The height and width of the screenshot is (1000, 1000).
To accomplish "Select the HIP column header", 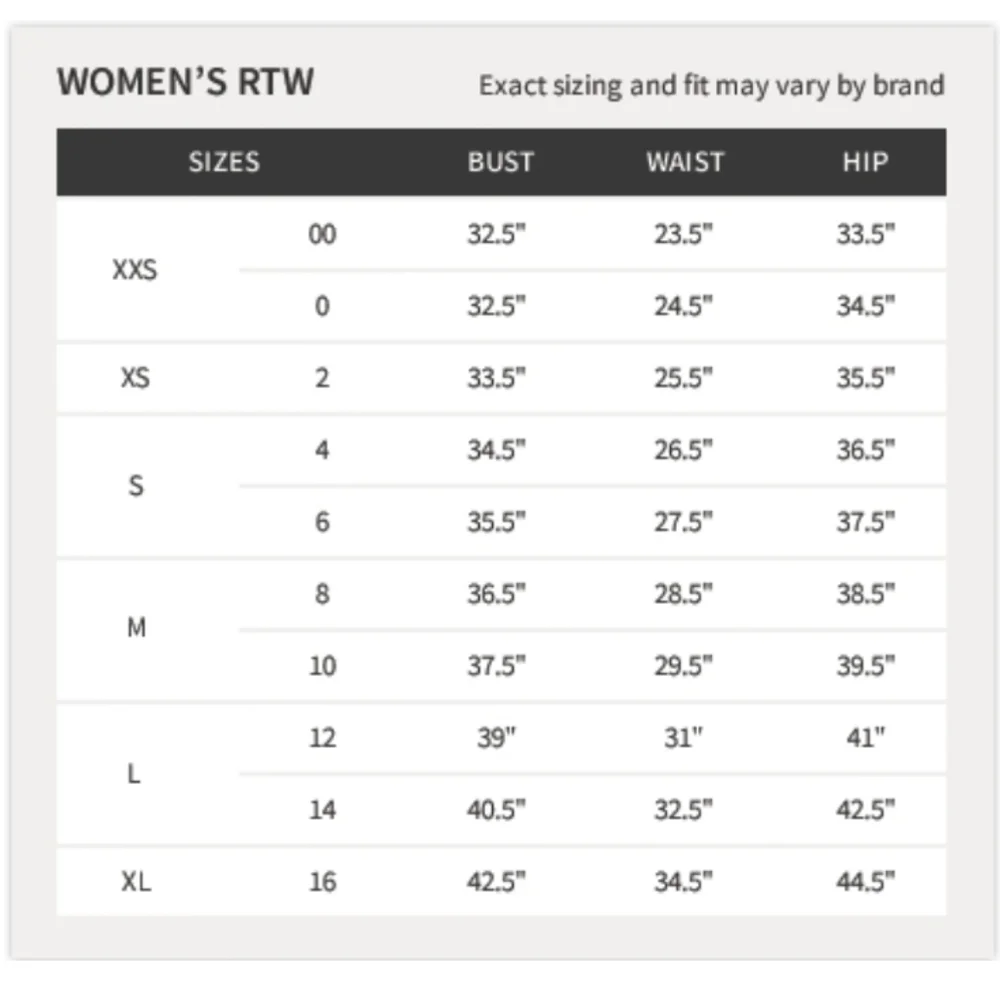I will coord(865,162).
